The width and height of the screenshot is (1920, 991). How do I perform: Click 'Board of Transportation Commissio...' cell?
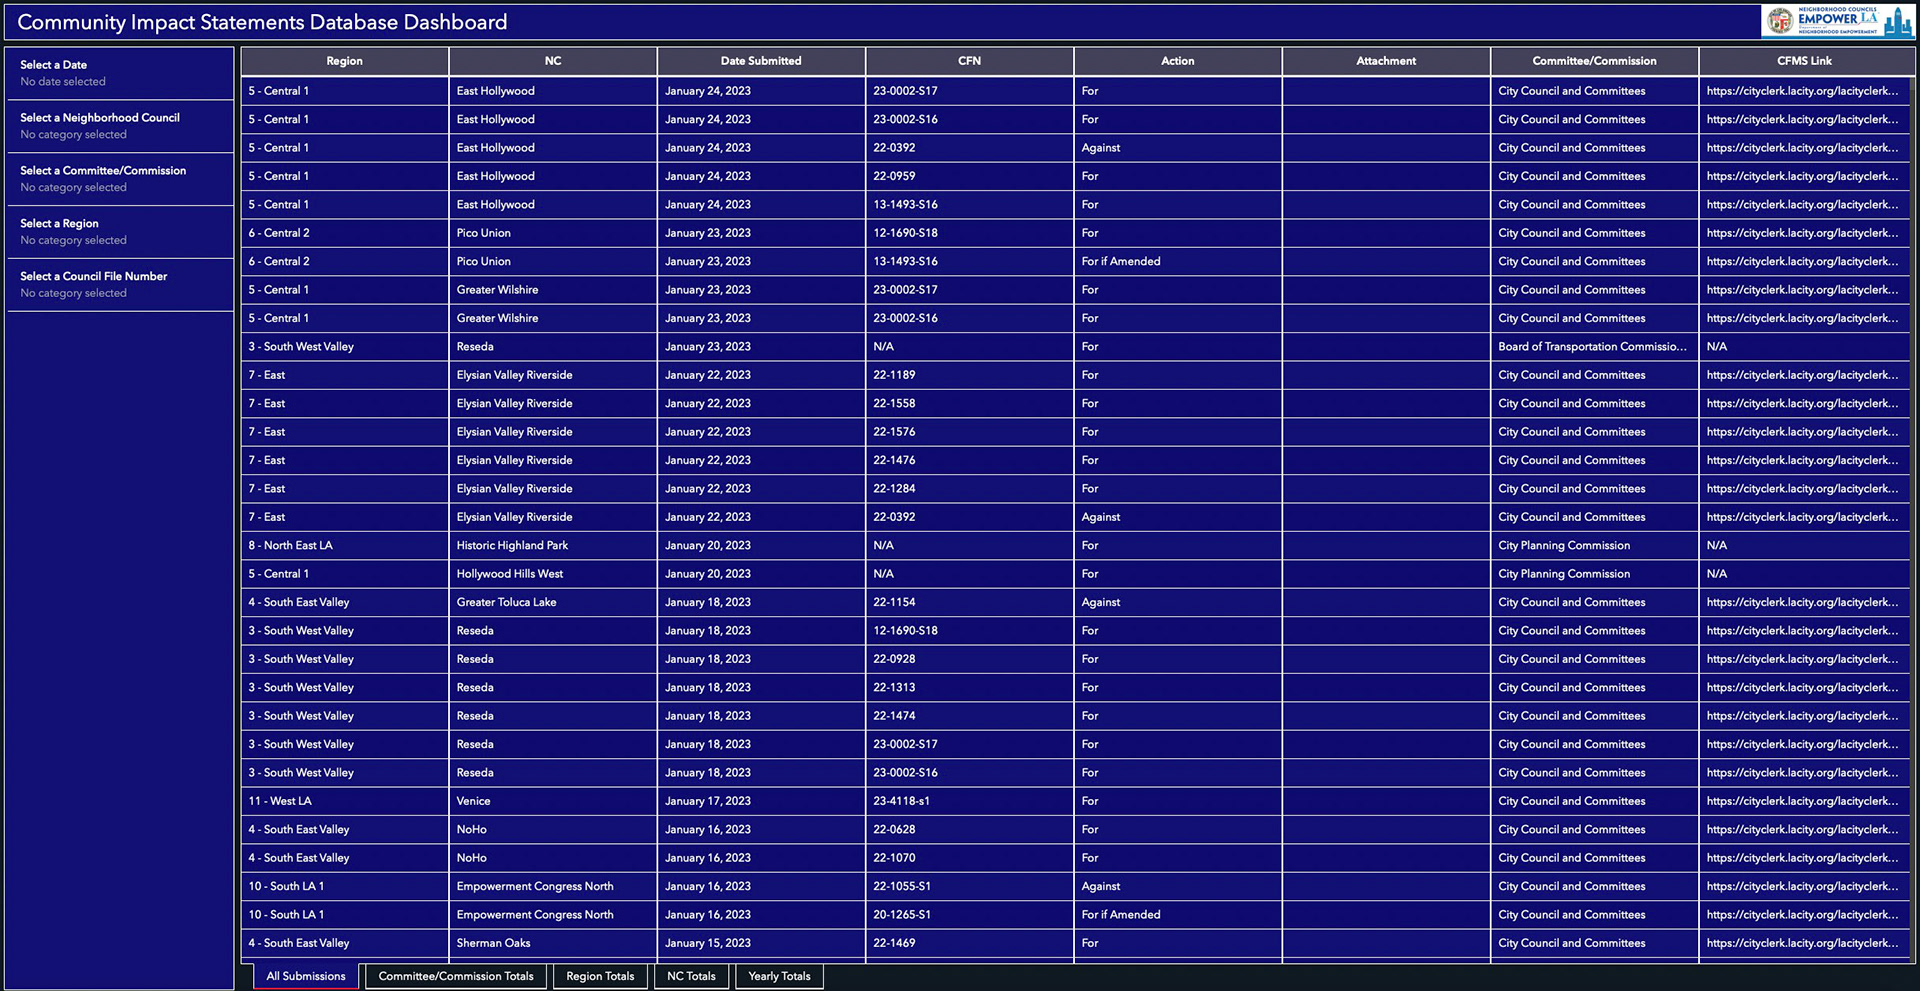(x=1594, y=347)
